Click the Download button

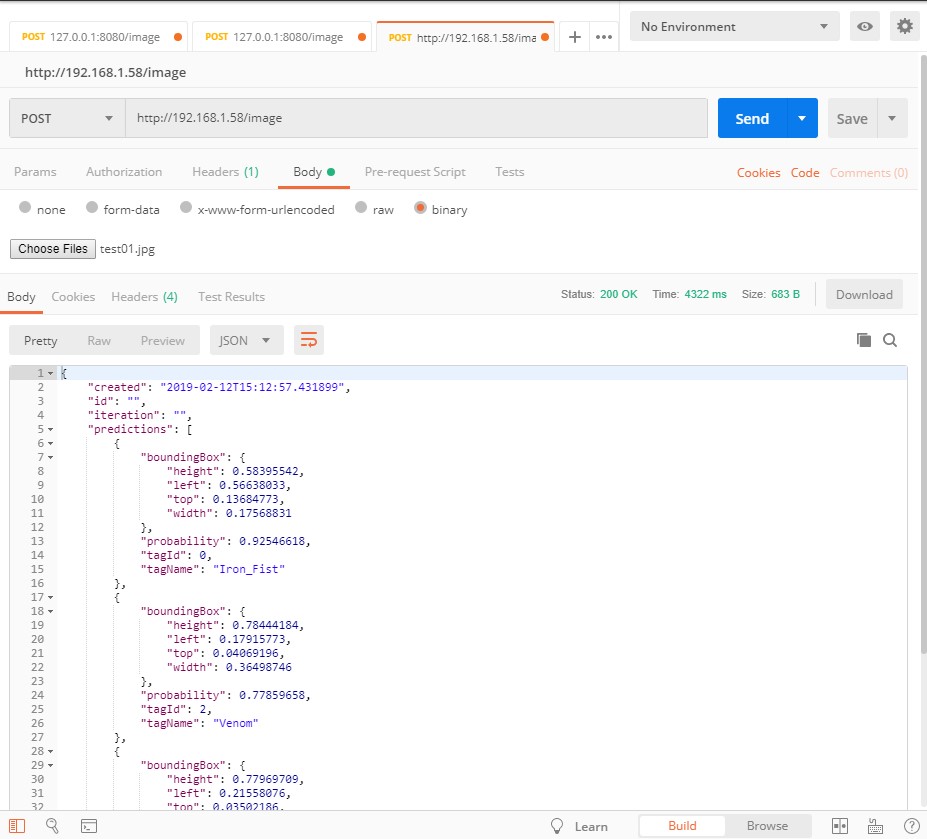click(863, 294)
